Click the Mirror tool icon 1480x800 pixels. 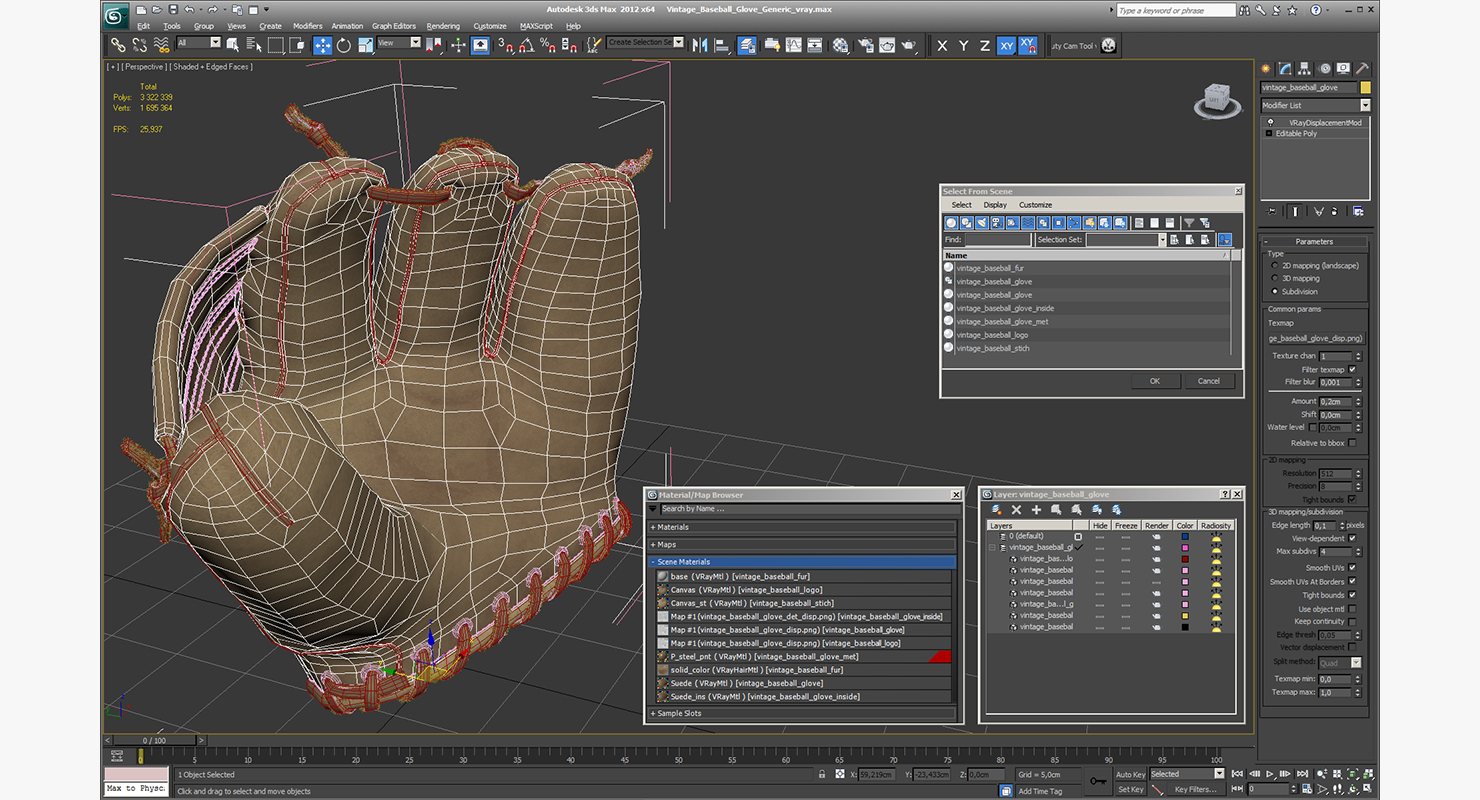[x=700, y=45]
